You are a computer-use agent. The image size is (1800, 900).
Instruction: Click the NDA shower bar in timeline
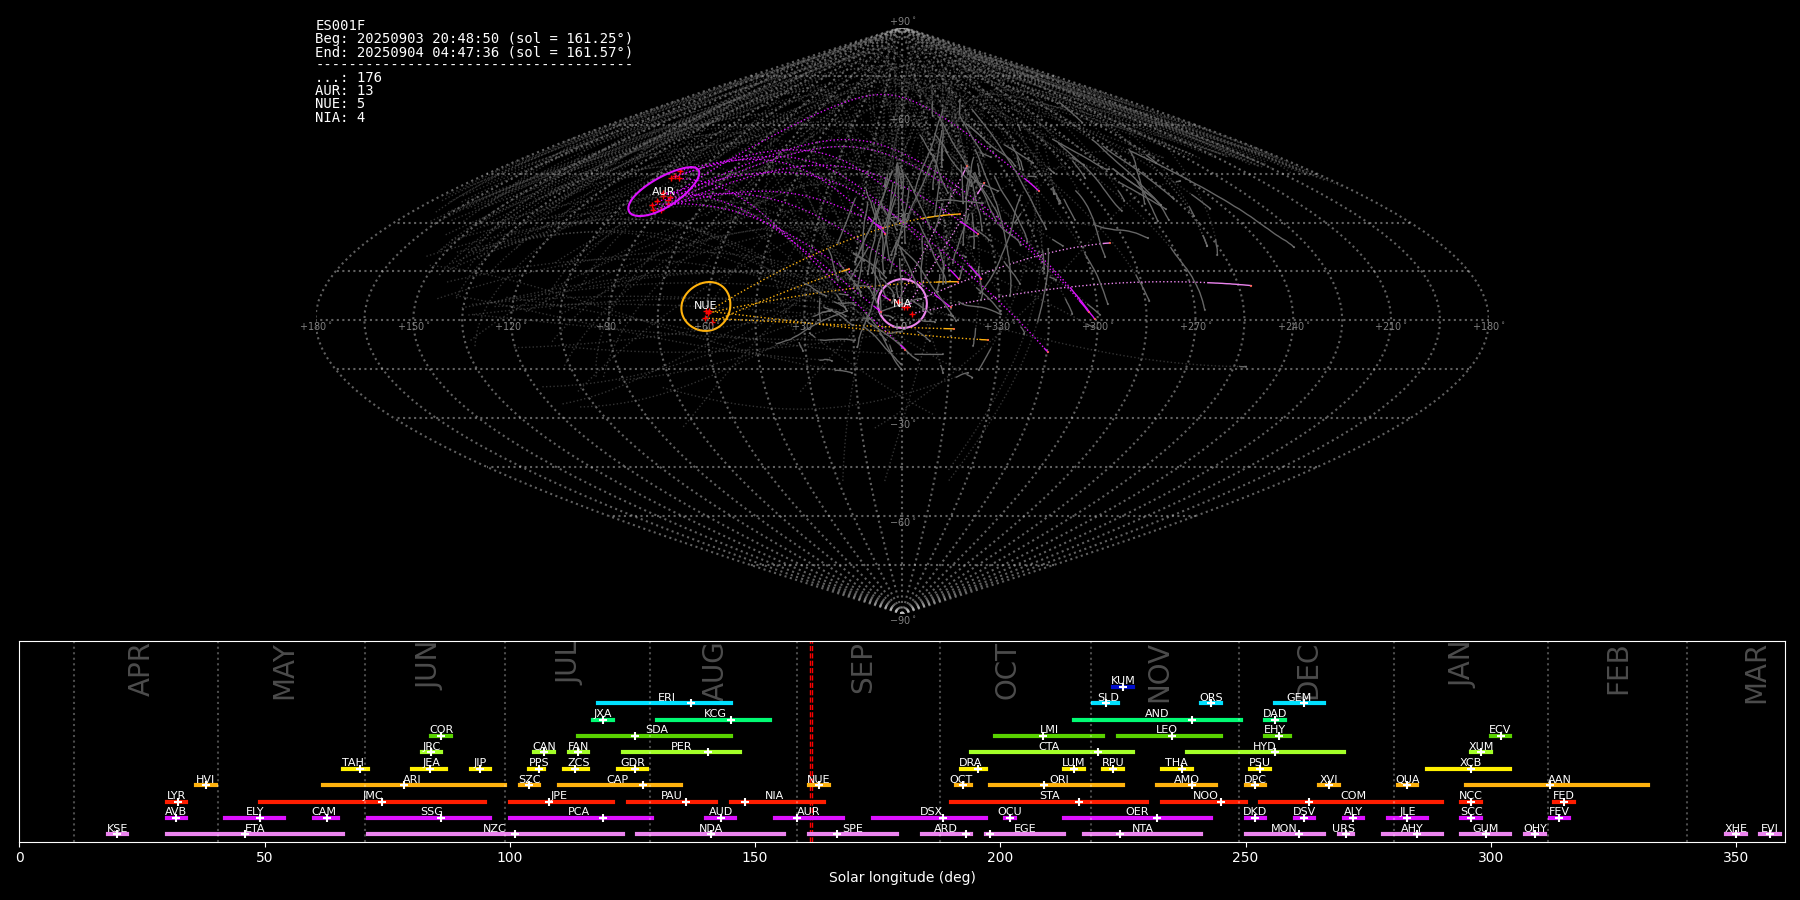pyautogui.click(x=710, y=834)
